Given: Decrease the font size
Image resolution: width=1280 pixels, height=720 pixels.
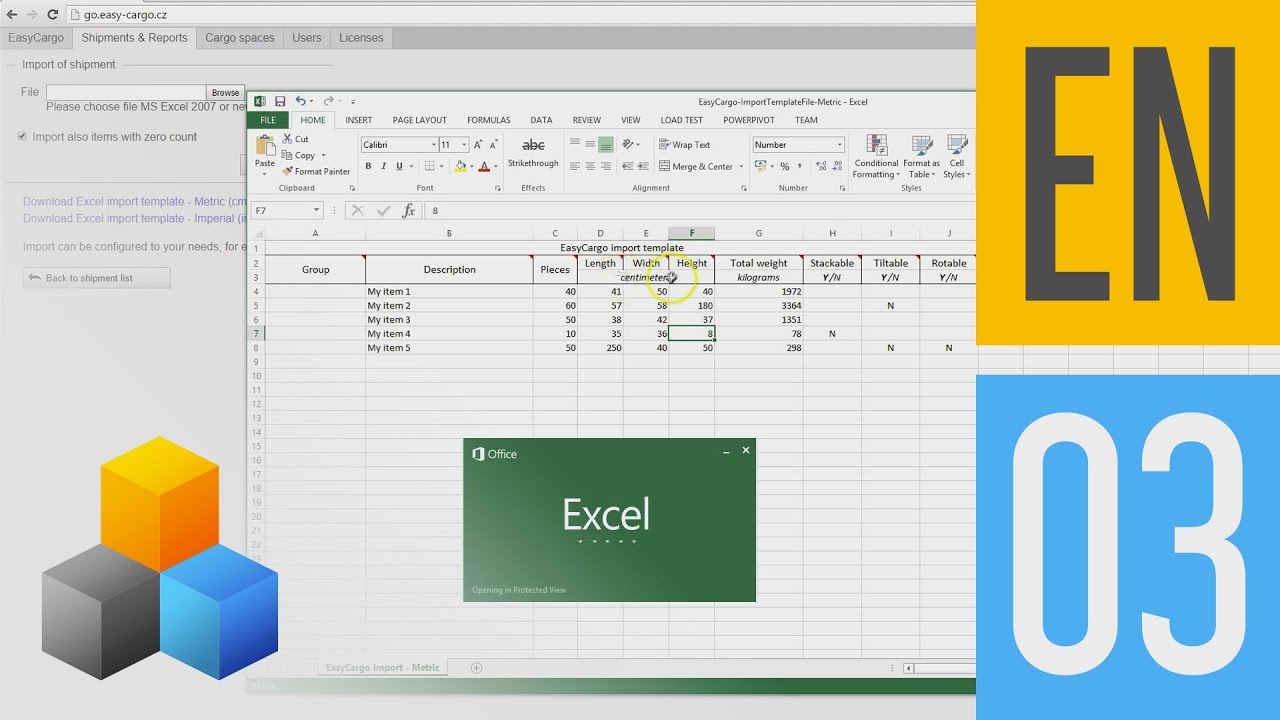Looking at the screenshot, I should tap(494, 145).
